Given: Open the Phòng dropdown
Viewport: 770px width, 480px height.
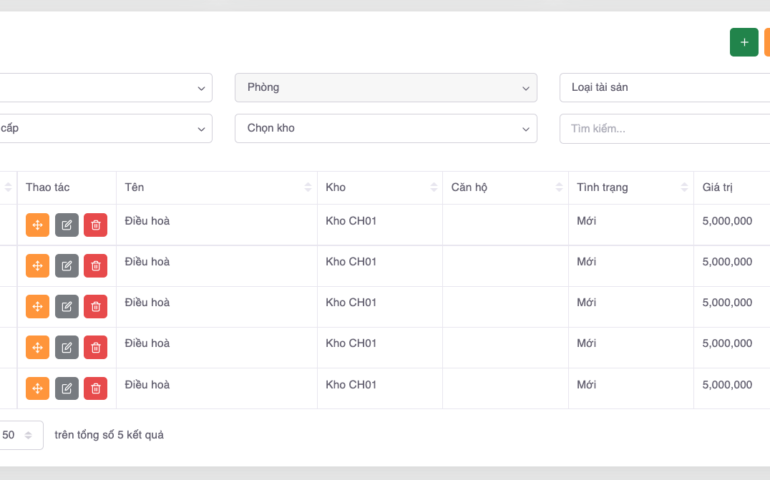Looking at the screenshot, I should (385, 88).
